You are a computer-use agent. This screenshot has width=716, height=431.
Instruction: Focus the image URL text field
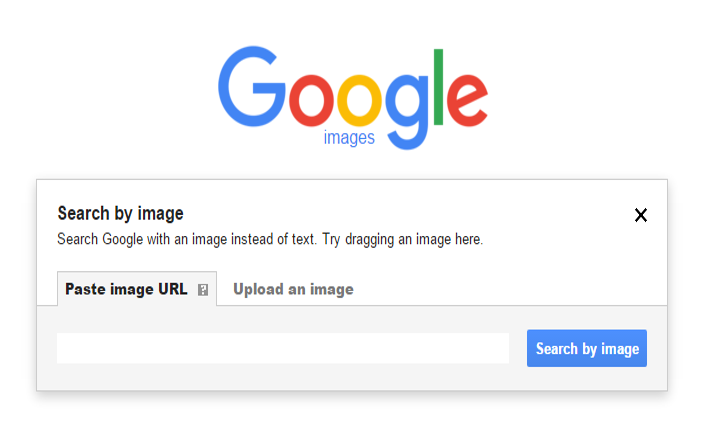point(283,348)
